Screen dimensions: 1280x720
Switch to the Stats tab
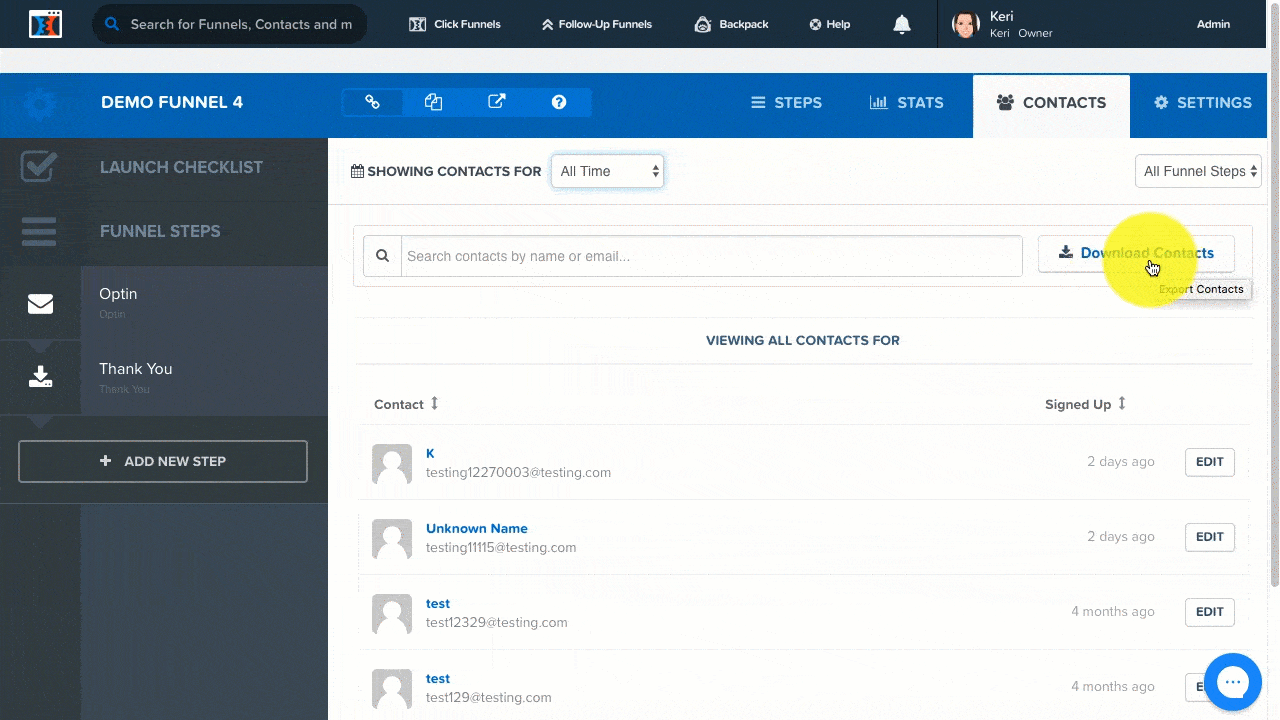906,102
